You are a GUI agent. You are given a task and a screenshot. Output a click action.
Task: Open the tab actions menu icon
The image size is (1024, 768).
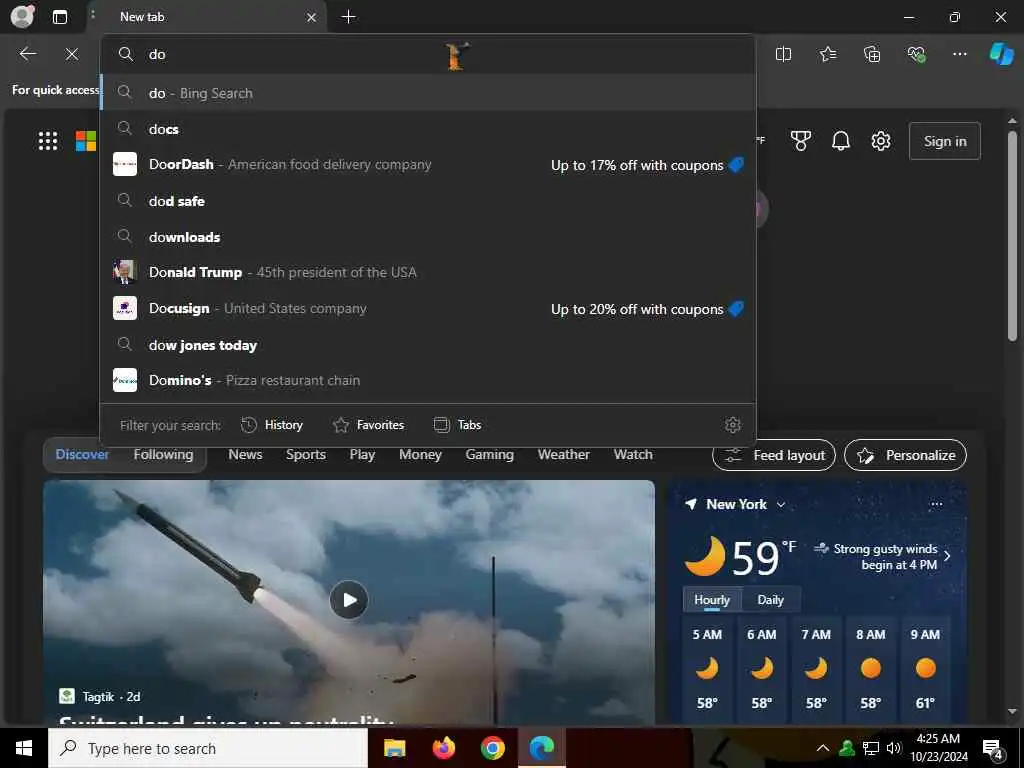tap(59, 17)
